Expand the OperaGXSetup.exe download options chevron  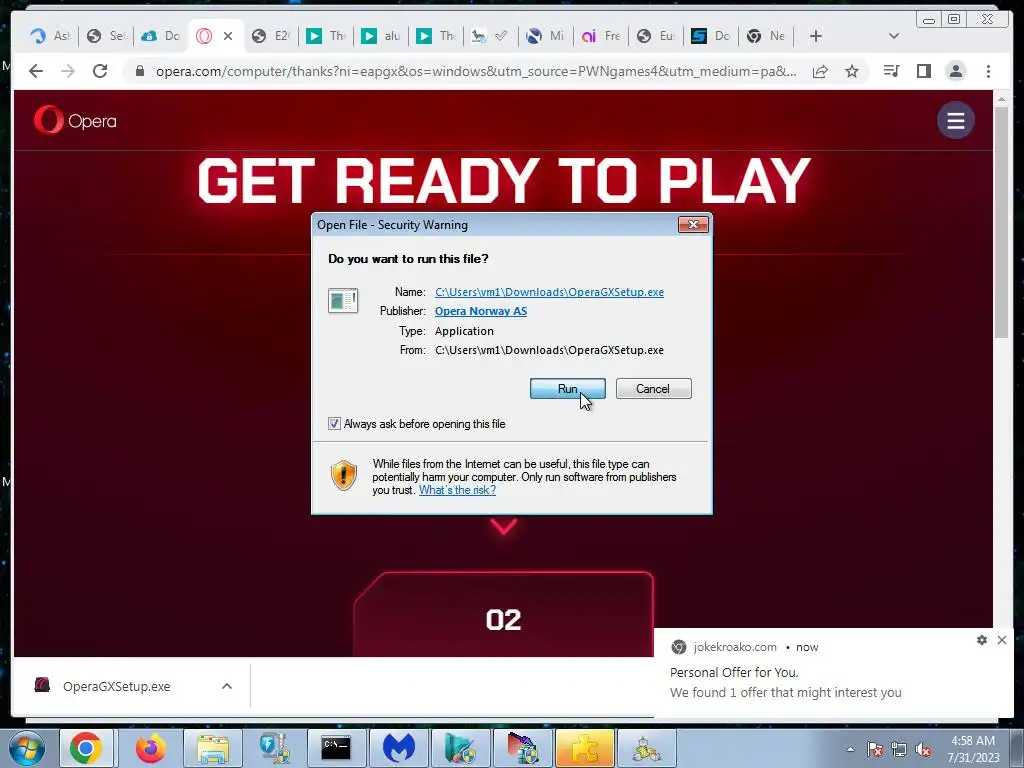(227, 686)
